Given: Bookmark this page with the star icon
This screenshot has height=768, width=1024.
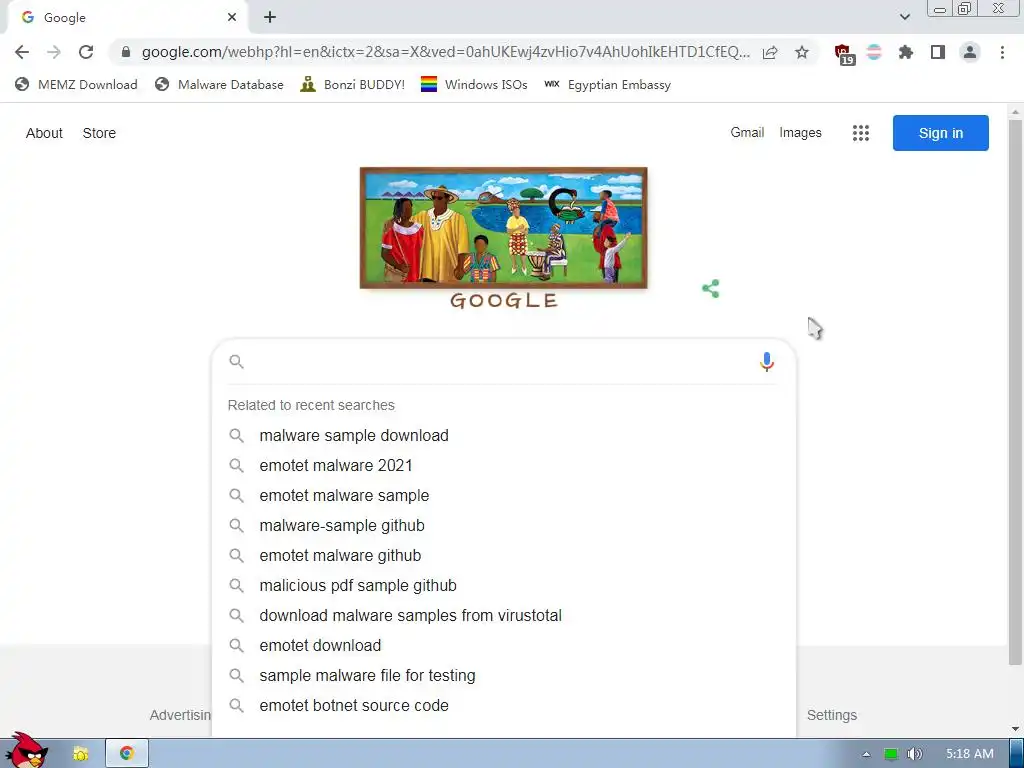Looking at the screenshot, I should click(802, 52).
